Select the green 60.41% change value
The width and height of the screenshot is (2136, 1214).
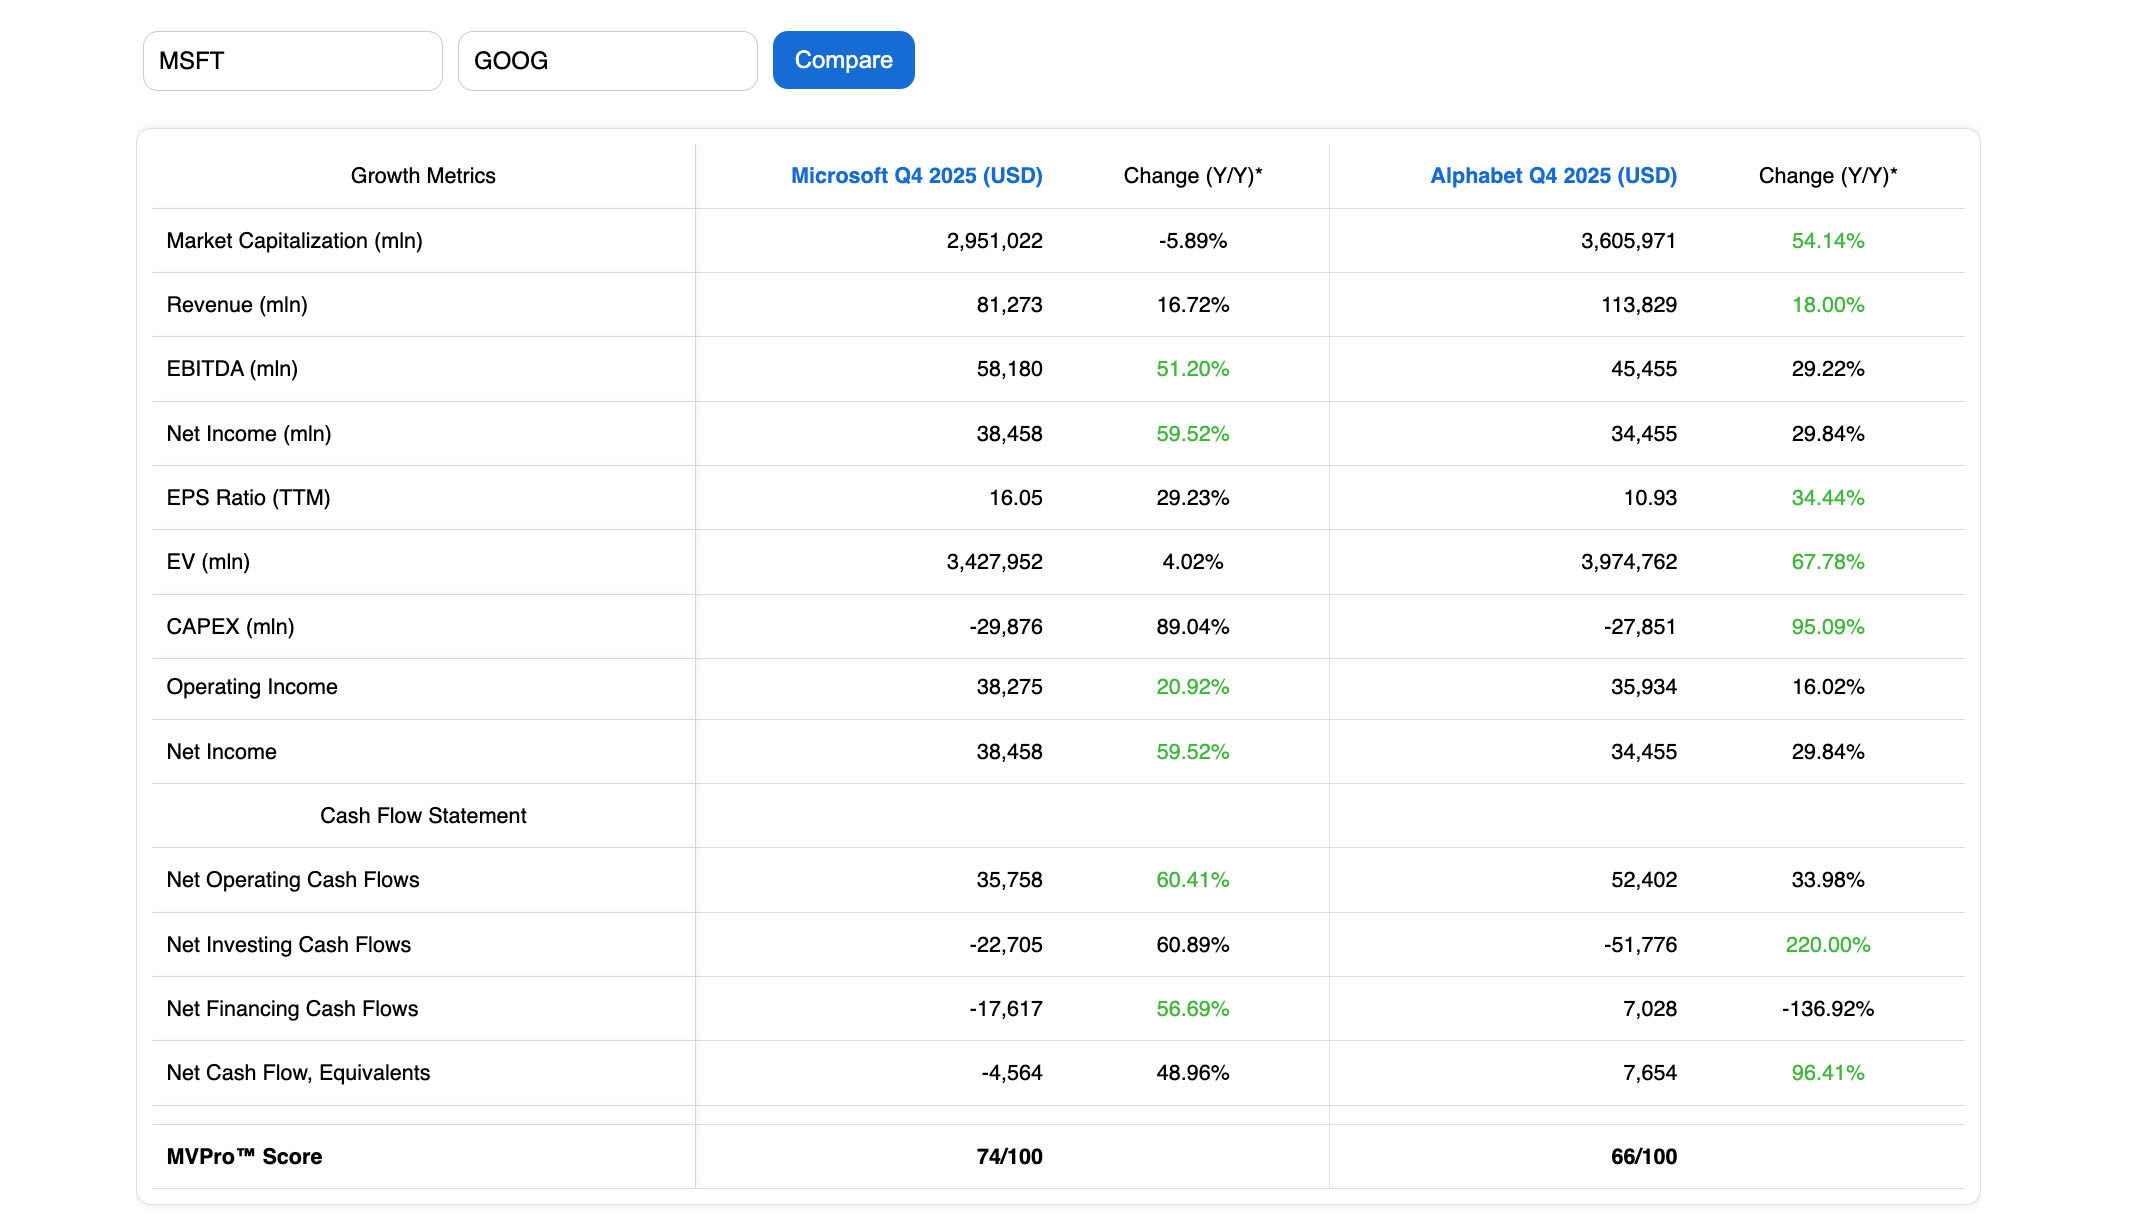(x=1193, y=880)
